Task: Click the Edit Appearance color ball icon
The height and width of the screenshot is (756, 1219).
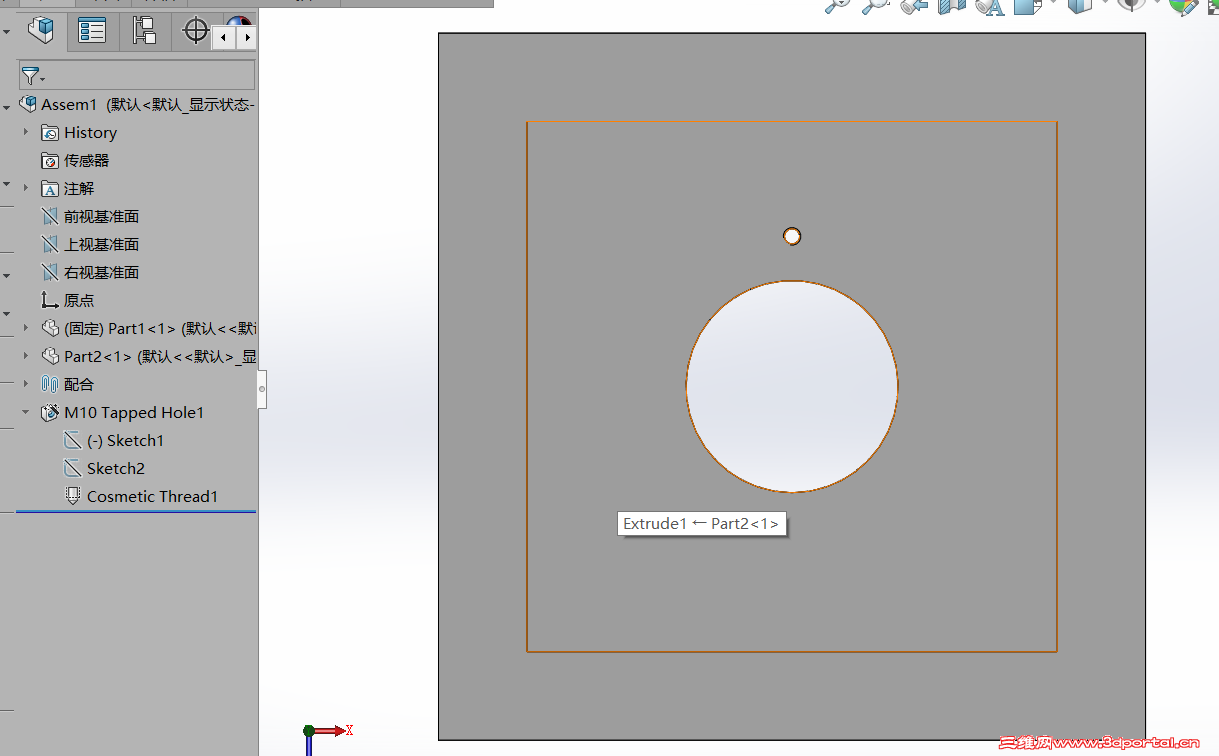Action: [x=1184, y=6]
